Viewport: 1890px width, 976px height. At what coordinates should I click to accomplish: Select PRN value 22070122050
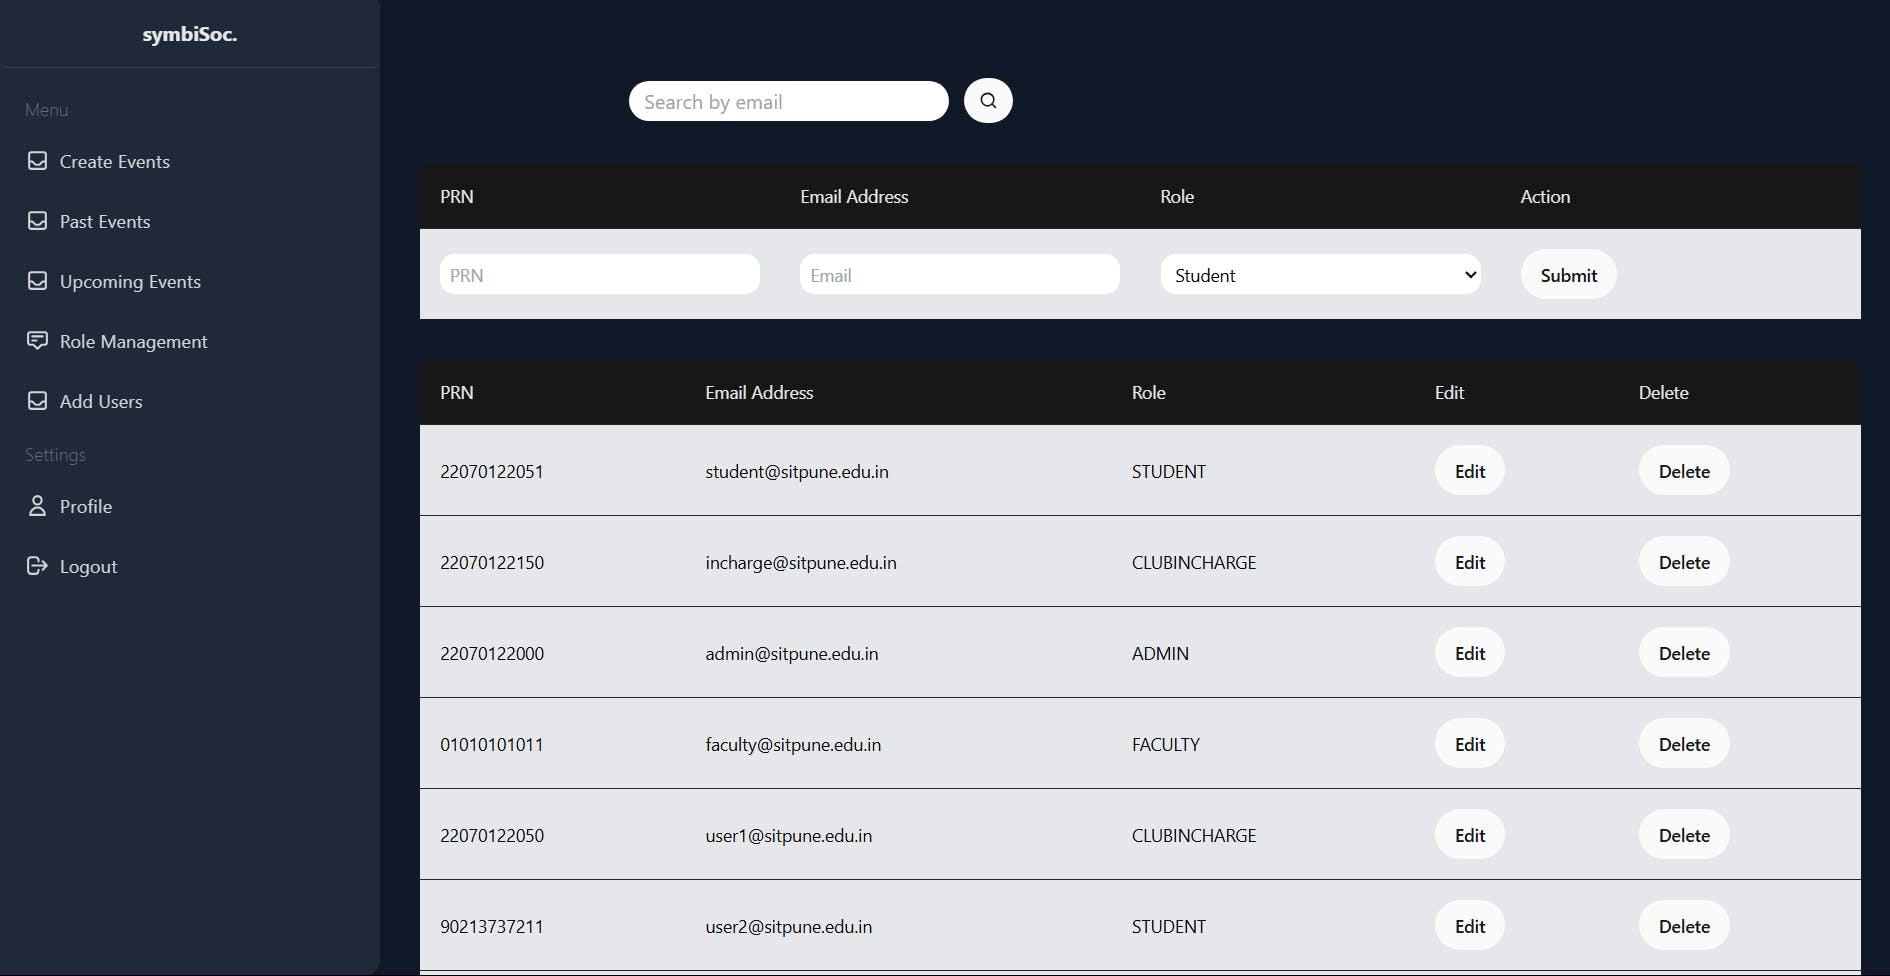[x=492, y=836]
